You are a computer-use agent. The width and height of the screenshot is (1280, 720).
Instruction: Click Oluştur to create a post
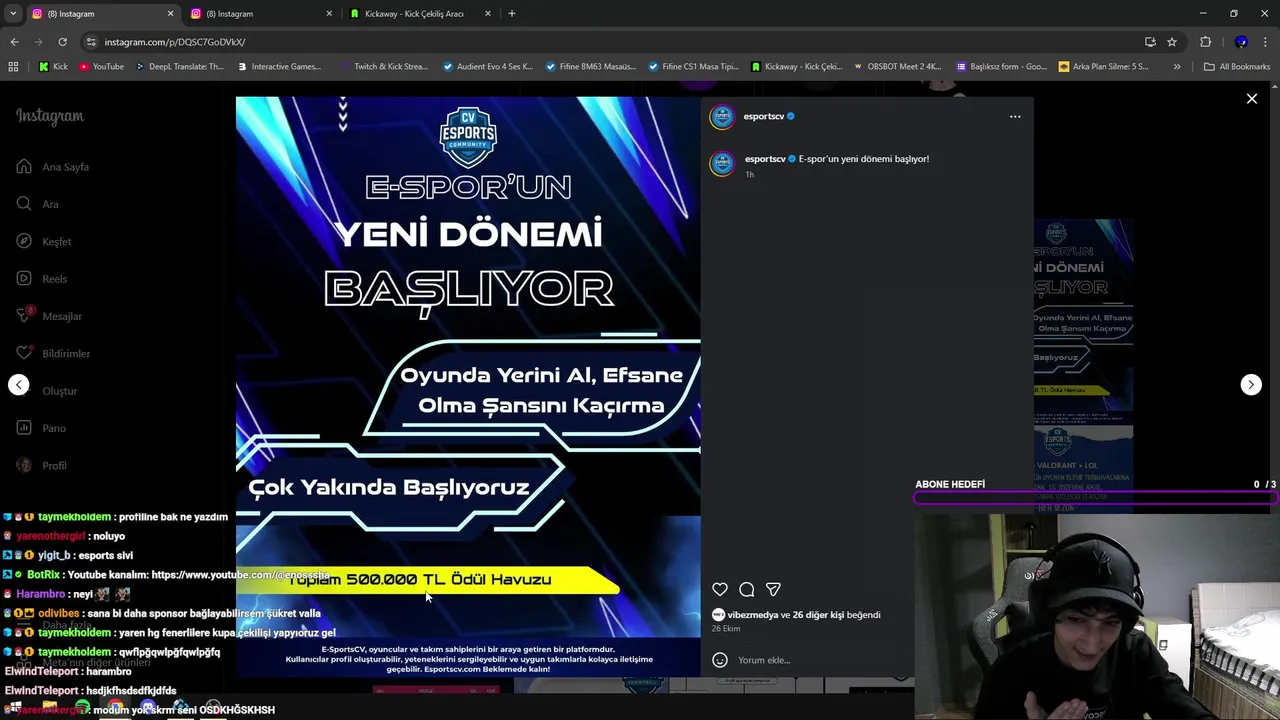coord(46,391)
